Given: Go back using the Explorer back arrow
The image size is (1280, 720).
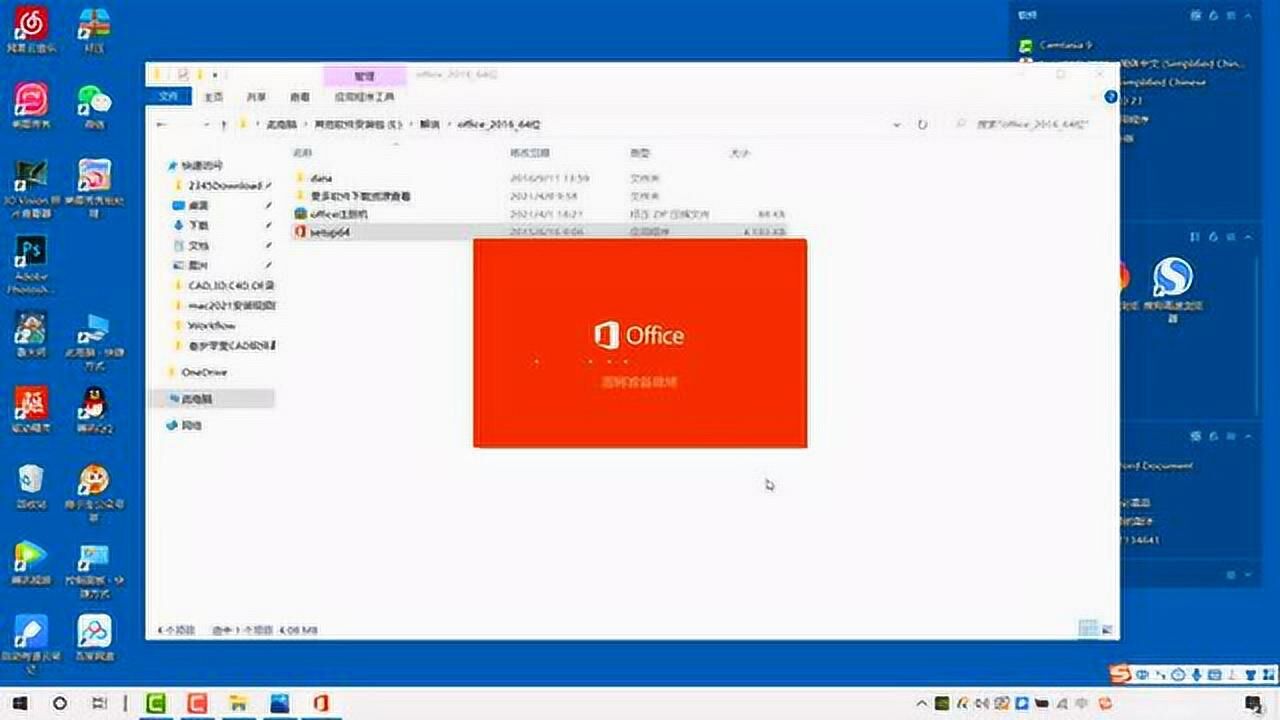Looking at the screenshot, I should (x=162, y=125).
